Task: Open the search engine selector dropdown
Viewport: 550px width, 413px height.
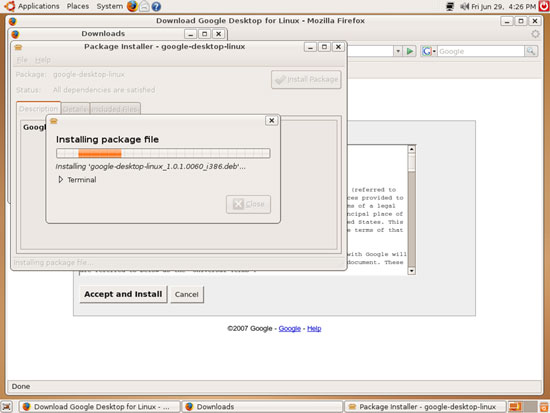Action: coord(429,51)
